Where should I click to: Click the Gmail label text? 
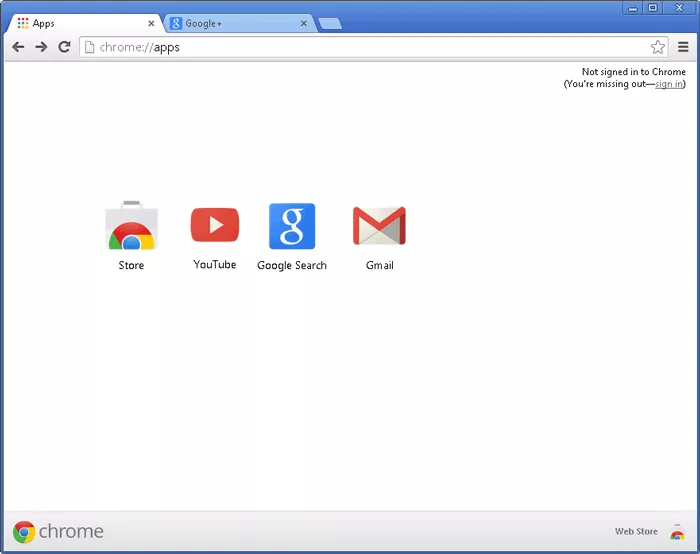click(379, 265)
